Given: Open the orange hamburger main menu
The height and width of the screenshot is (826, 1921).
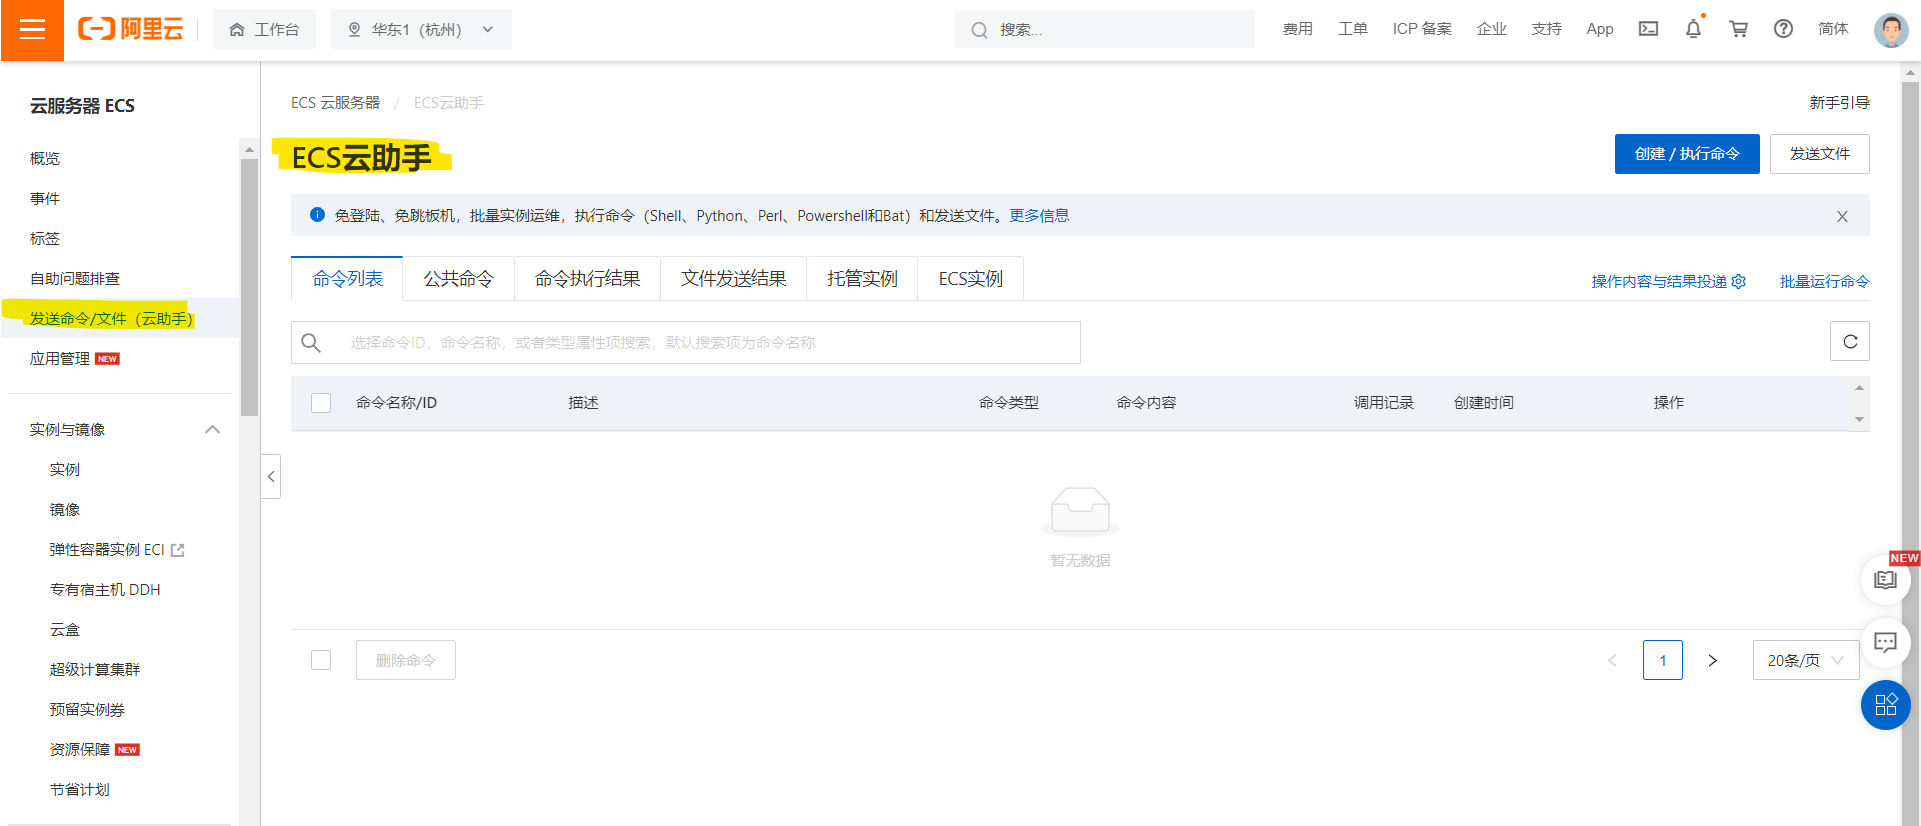Looking at the screenshot, I should tap(32, 30).
